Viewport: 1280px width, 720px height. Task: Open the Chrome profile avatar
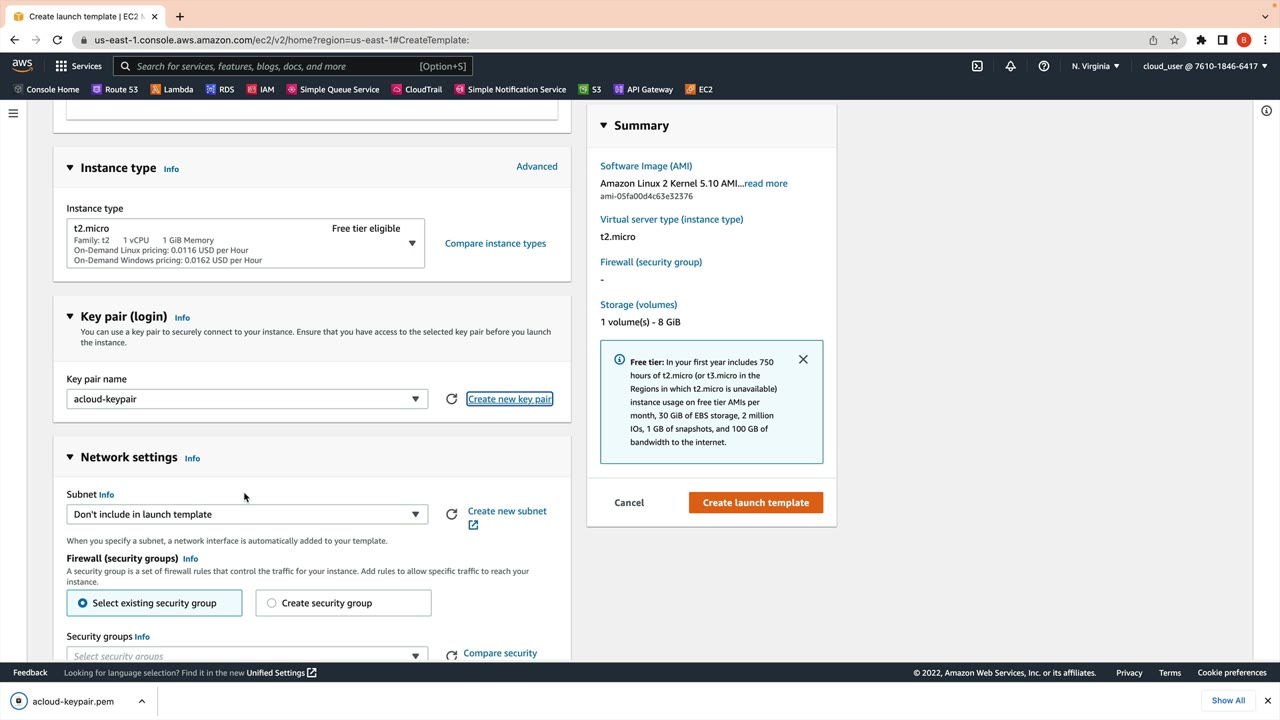pyautogui.click(x=1244, y=40)
